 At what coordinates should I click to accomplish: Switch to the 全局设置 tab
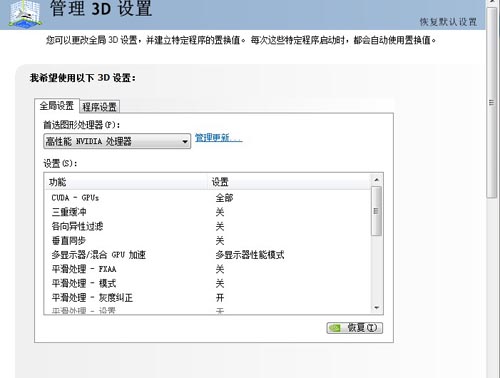point(57,106)
